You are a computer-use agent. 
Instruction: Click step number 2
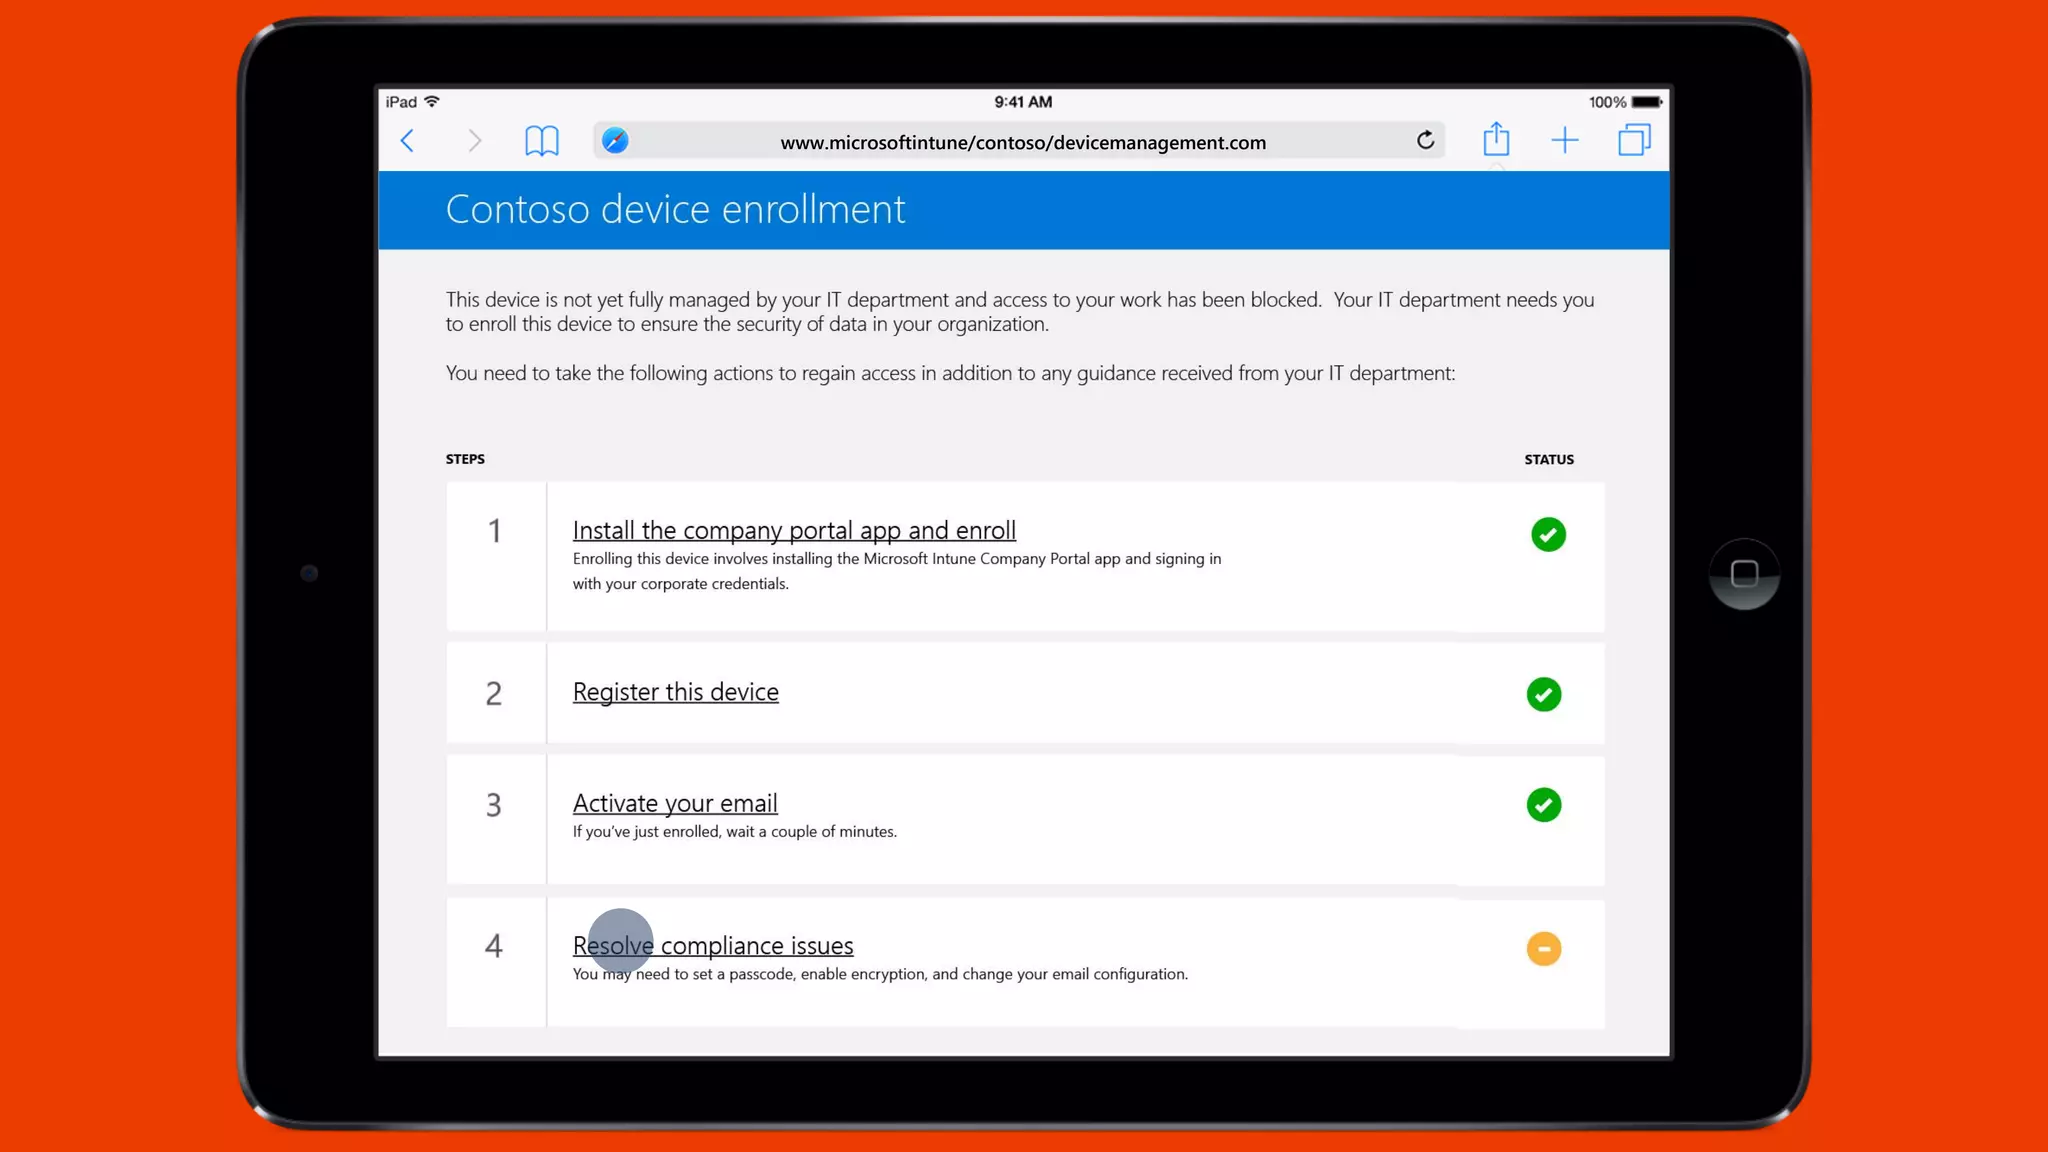tap(494, 693)
